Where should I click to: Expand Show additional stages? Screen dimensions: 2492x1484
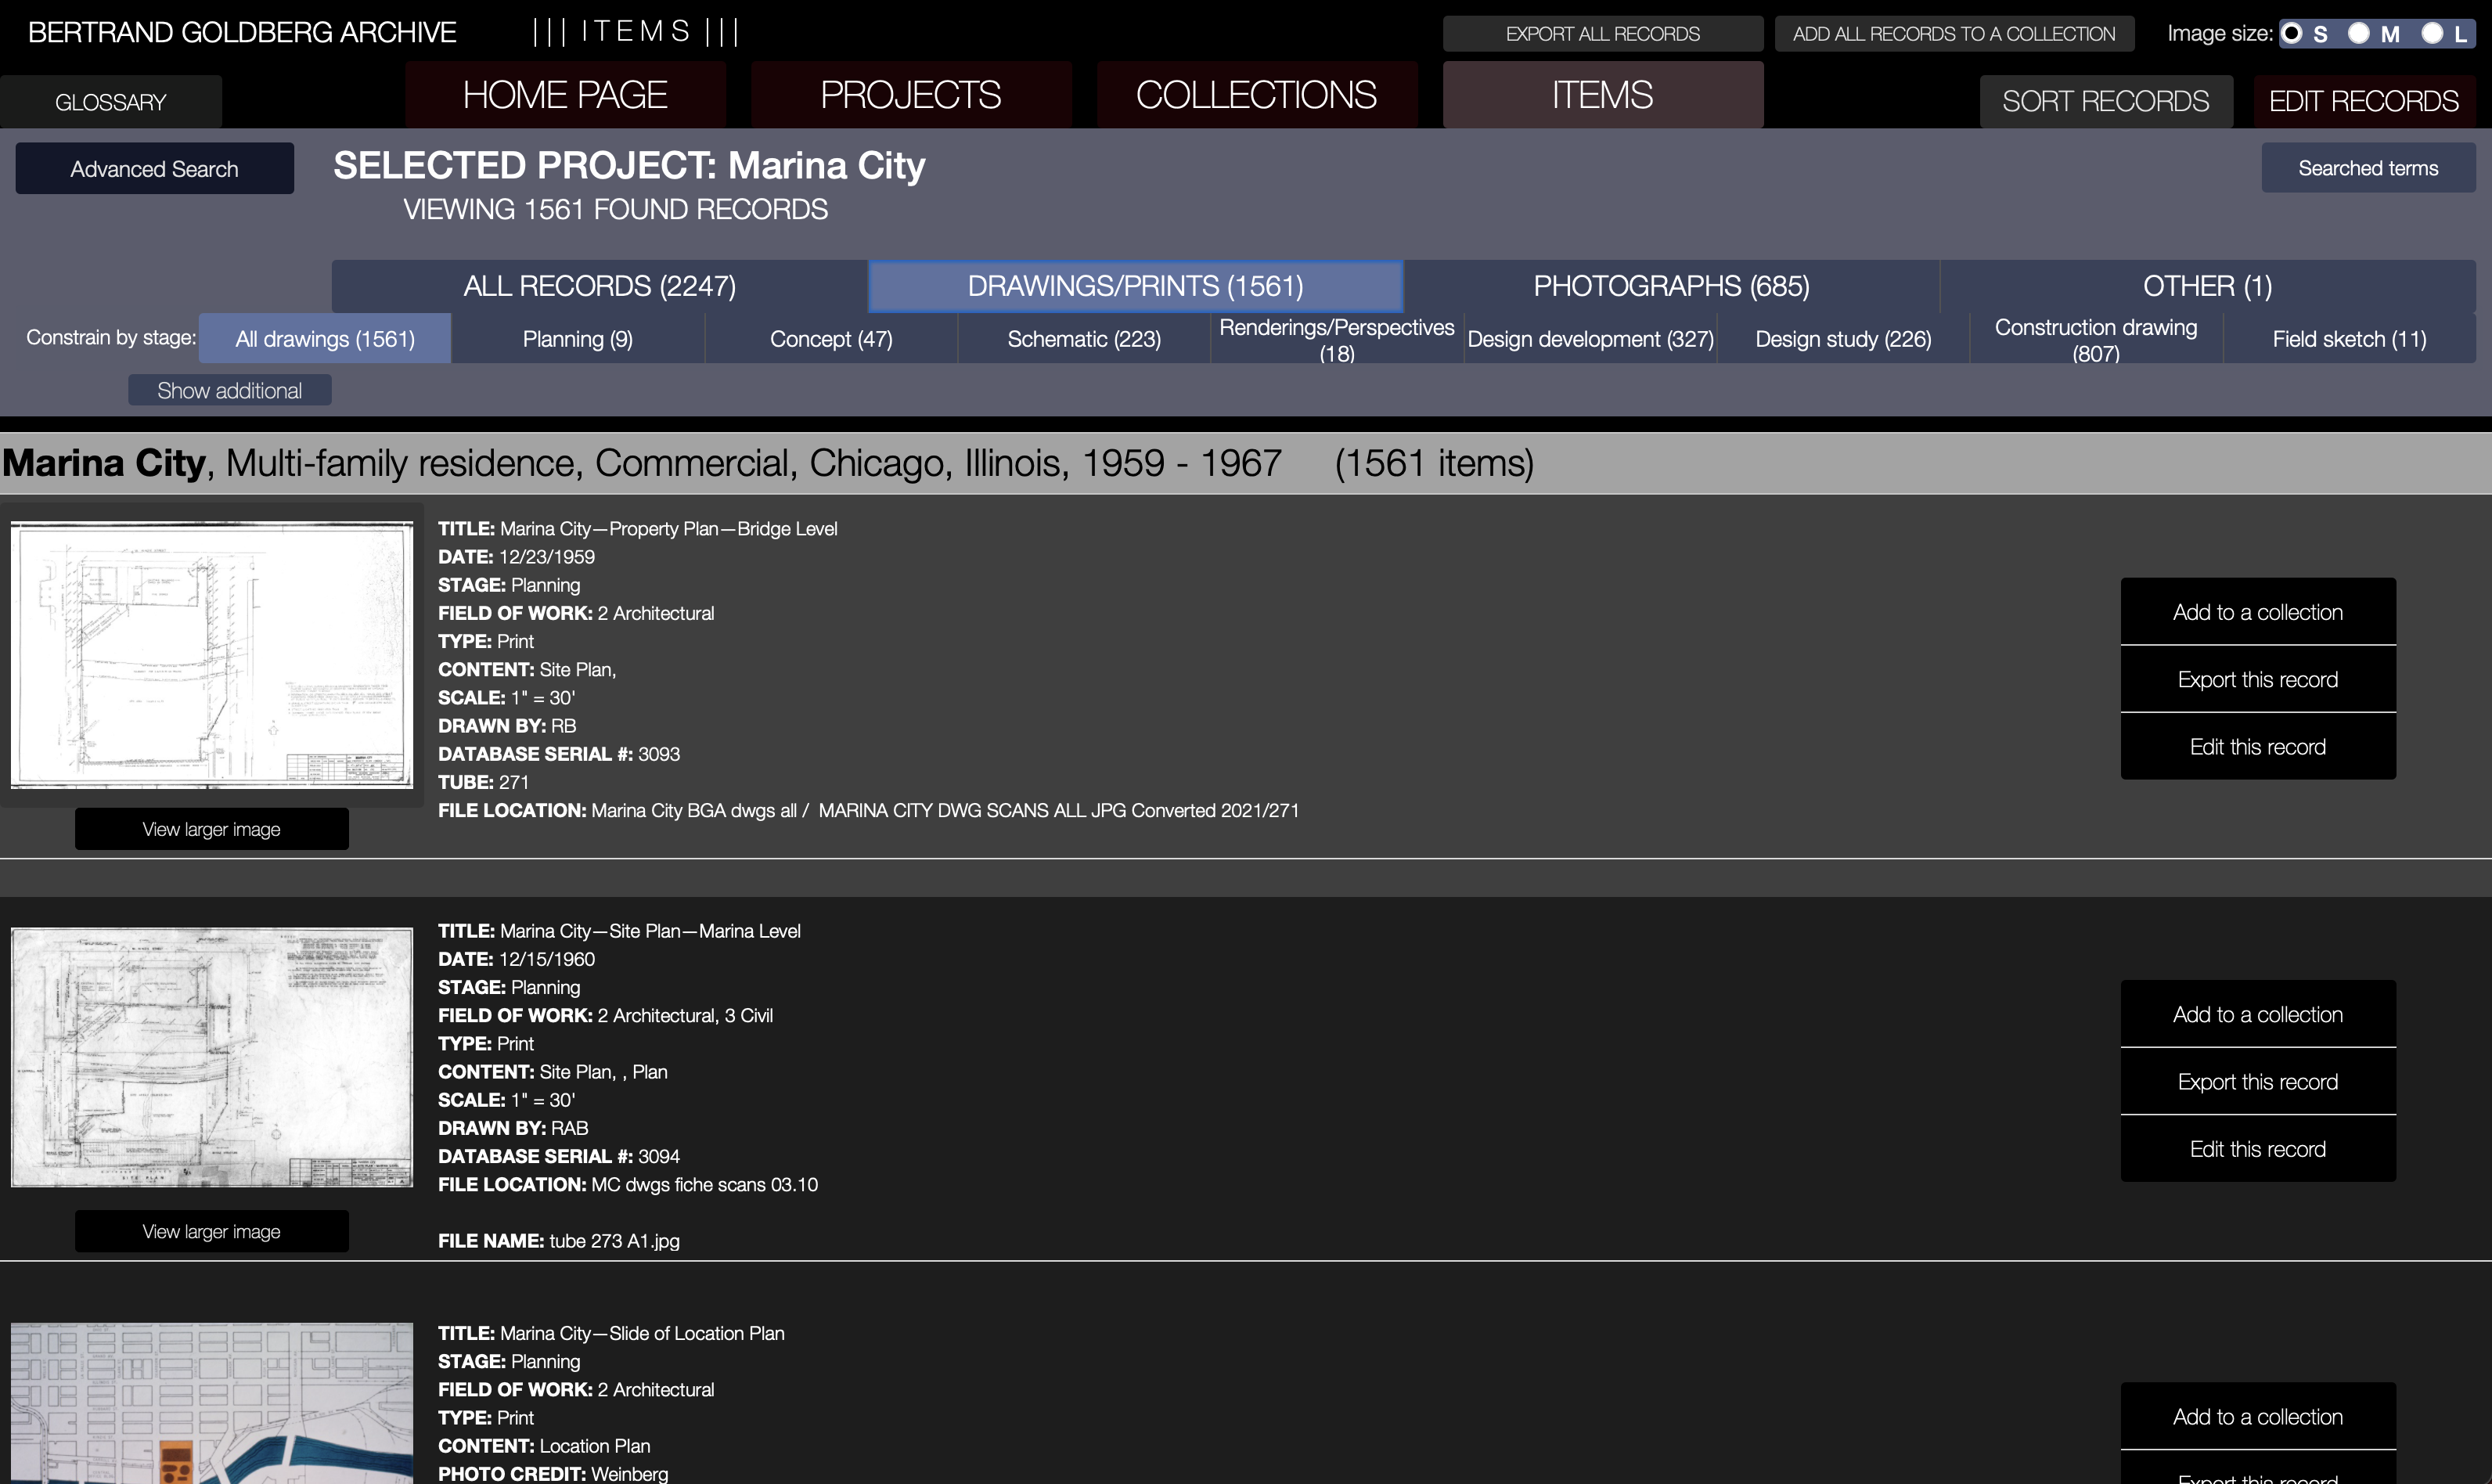pos(230,391)
